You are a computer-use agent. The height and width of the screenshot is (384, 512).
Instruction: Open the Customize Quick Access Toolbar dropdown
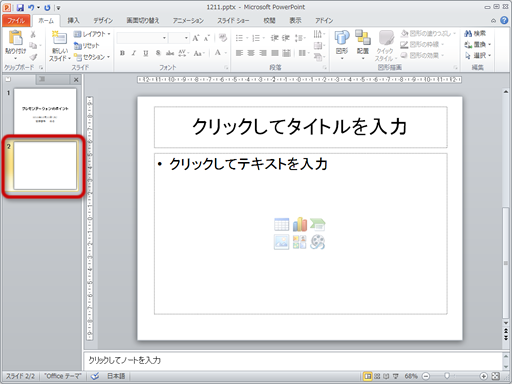[x=58, y=8]
